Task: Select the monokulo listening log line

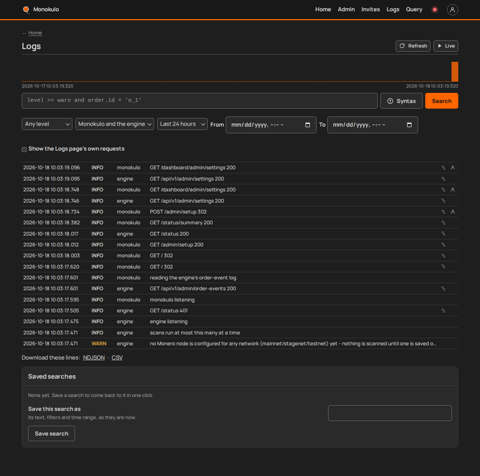Action: click(x=239, y=300)
